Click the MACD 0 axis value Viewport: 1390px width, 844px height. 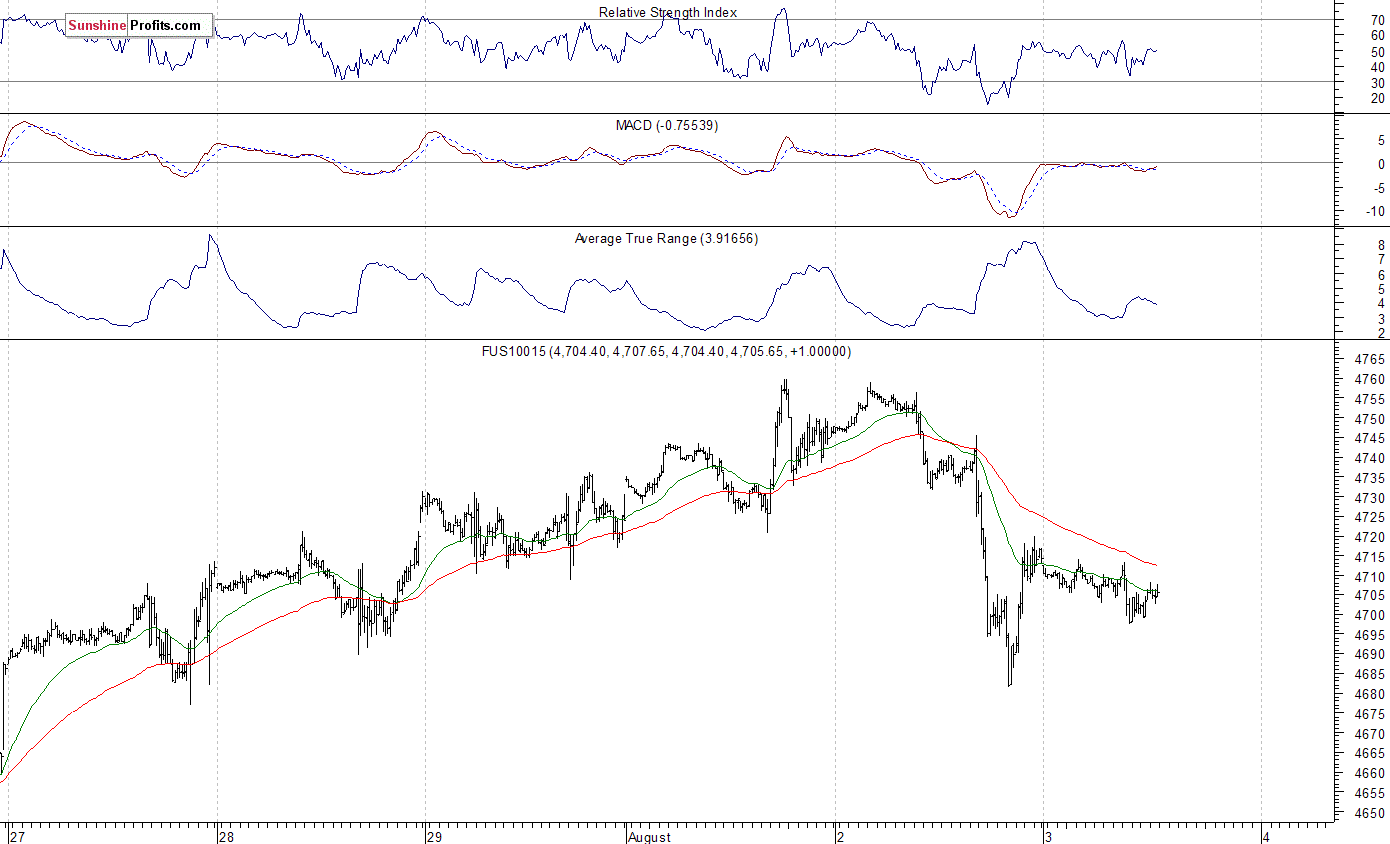1381,164
